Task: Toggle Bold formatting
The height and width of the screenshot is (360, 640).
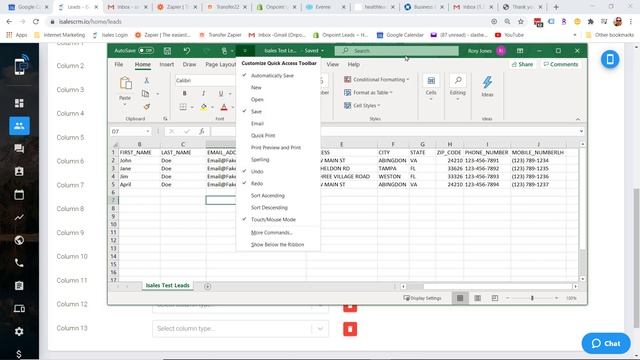Action: (184, 93)
